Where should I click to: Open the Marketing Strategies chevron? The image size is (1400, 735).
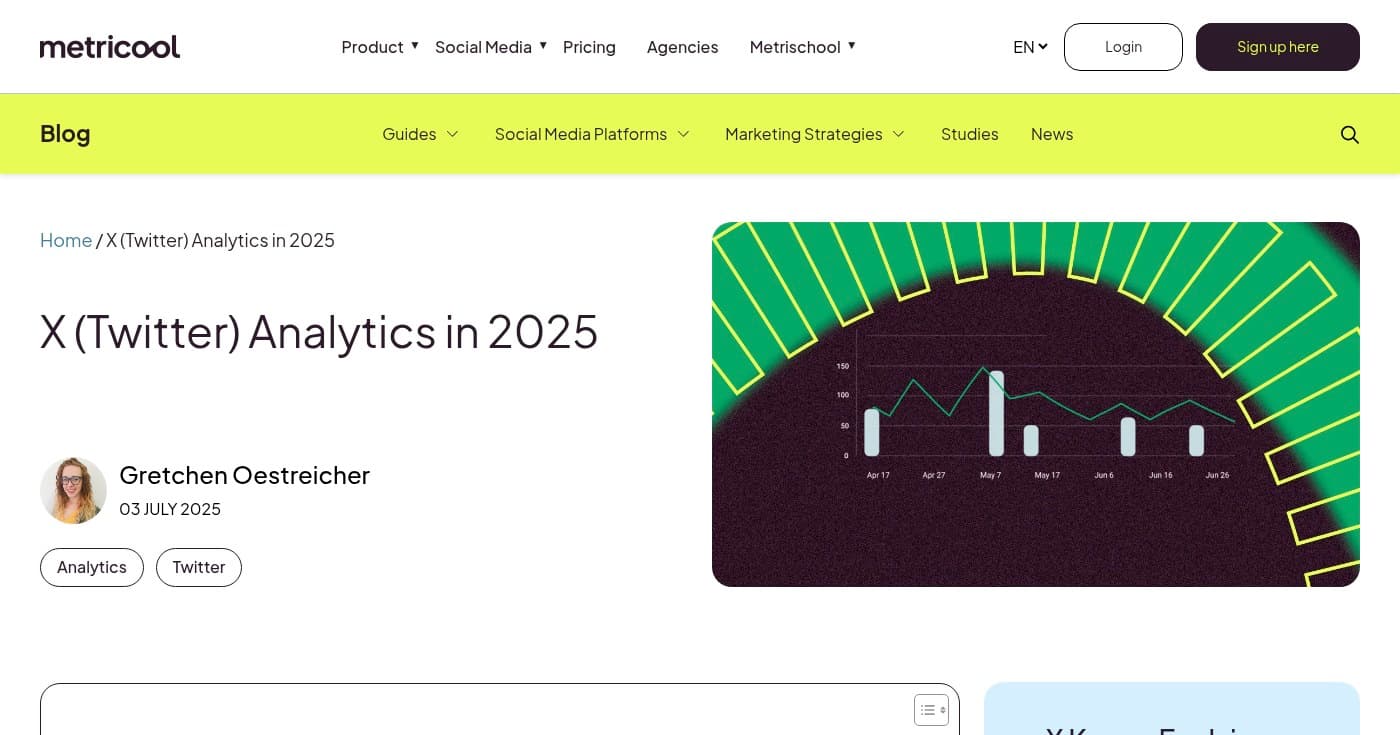point(897,134)
